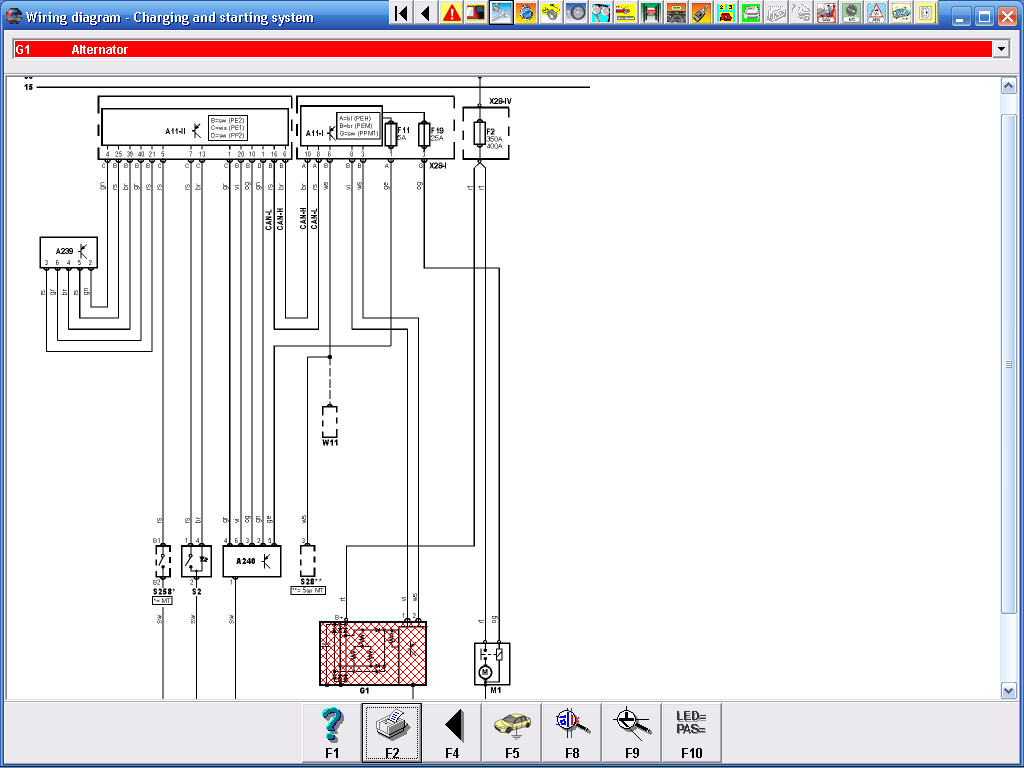This screenshot has height=768, width=1024.
Task: Go back using the F4 arrow button
Action: 452,733
